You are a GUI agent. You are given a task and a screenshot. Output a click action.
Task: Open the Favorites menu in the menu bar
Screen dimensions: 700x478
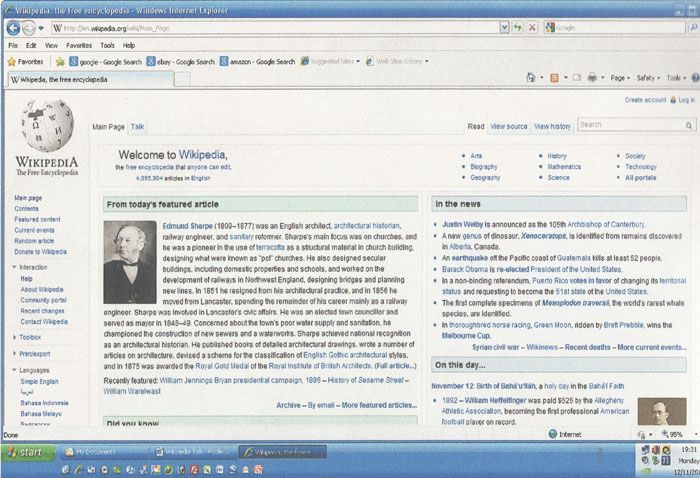[79, 46]
